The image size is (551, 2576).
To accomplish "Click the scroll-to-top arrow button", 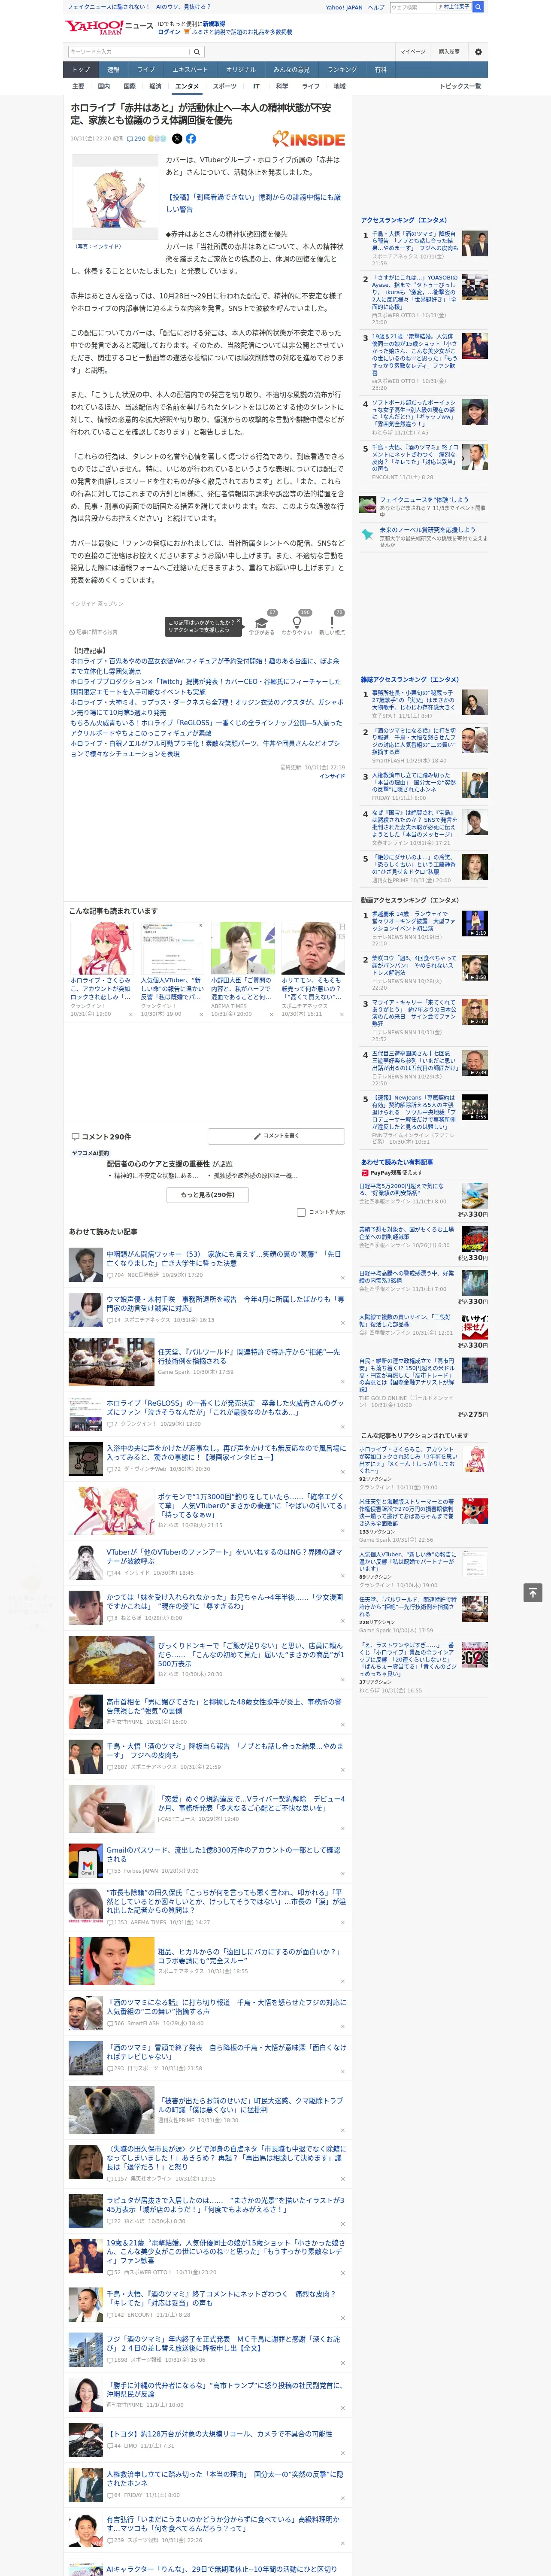I will tap(533, 1592).
